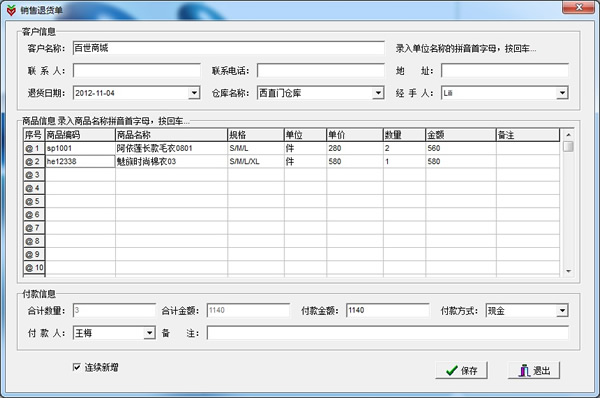Click the cell he12338

click(80, 161)
